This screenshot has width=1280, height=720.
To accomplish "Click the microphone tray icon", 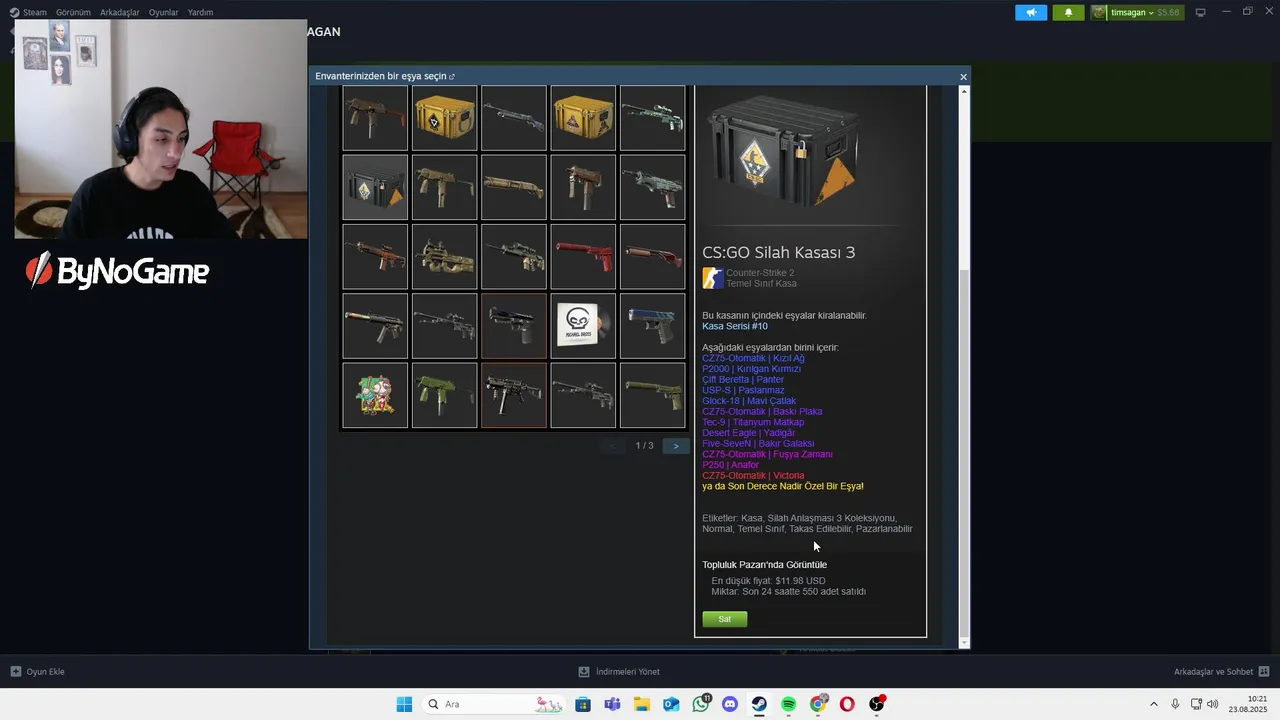I will [x=1175, y=704].
